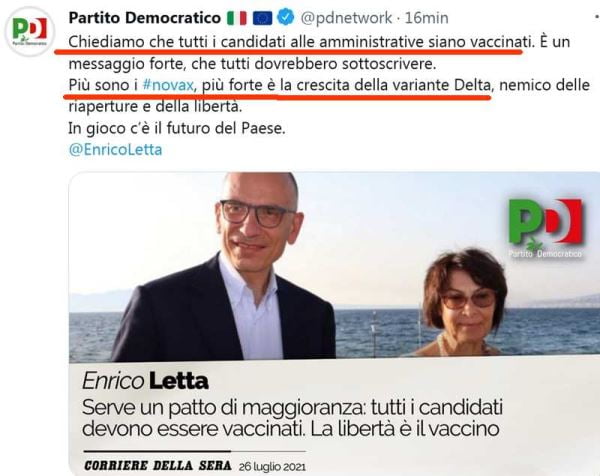Click the 'Serve un patto di maggioranza' headline
Image resolution: width=600 pixels, height=476 pixels.
(x=292, y=418)
